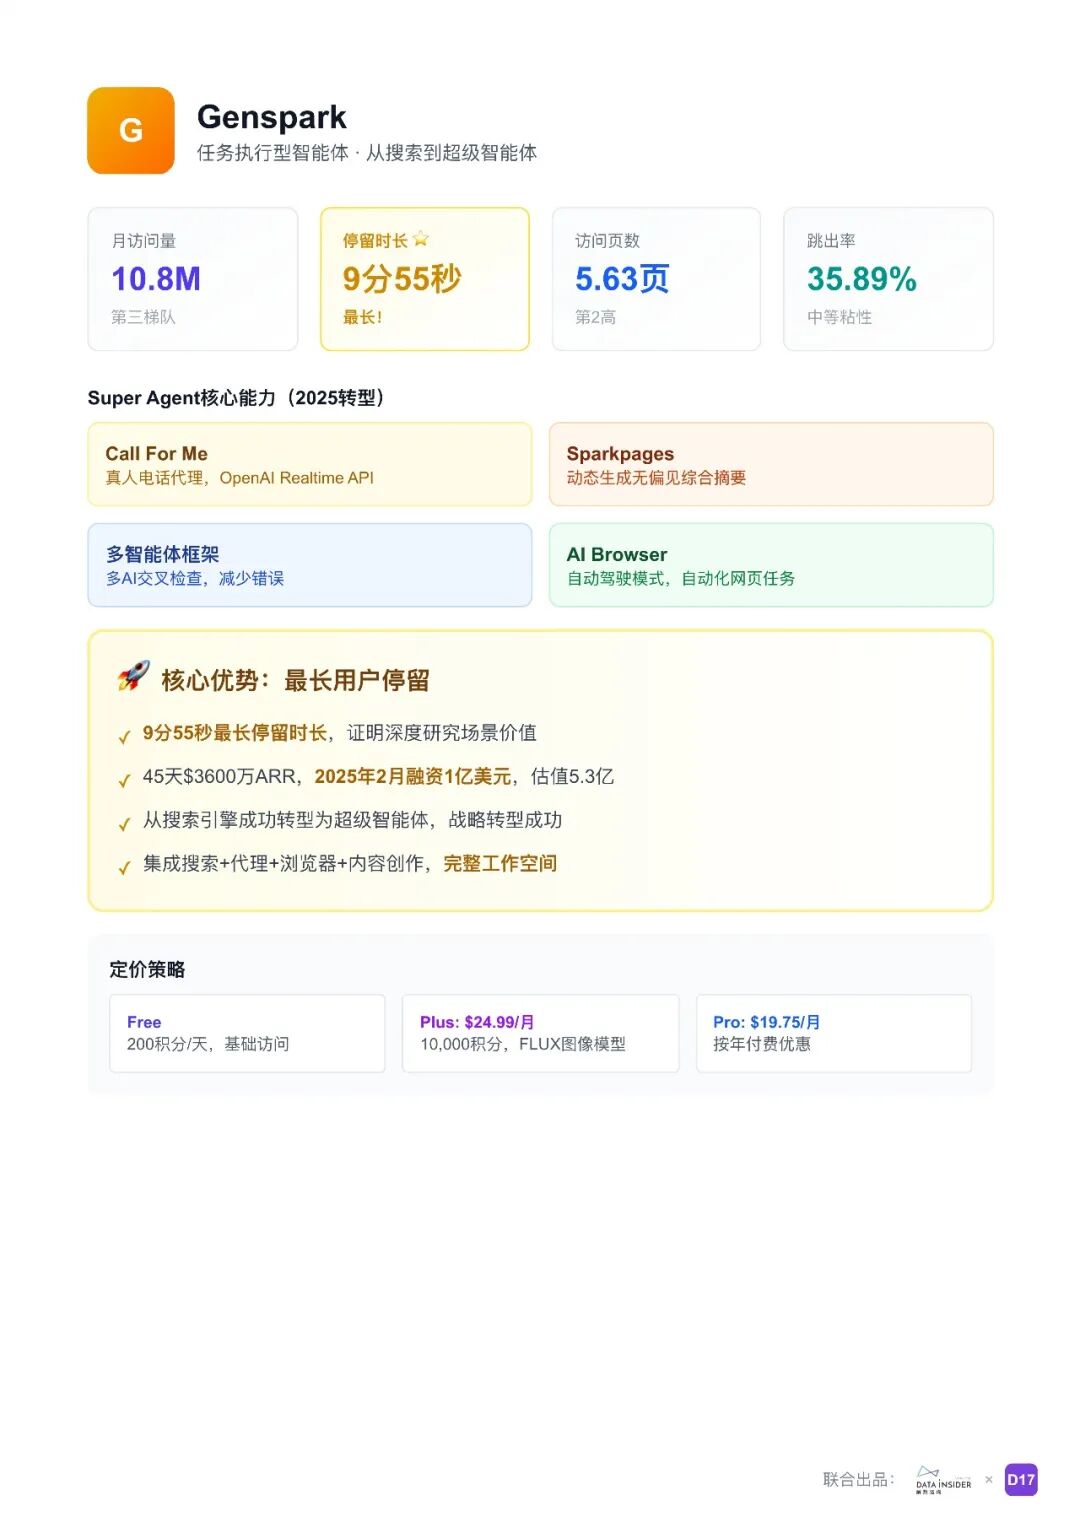Click the Data Insider logo
Image resolution: width=1080 pixels, height=1528 pixels.
pos(943,1480)
